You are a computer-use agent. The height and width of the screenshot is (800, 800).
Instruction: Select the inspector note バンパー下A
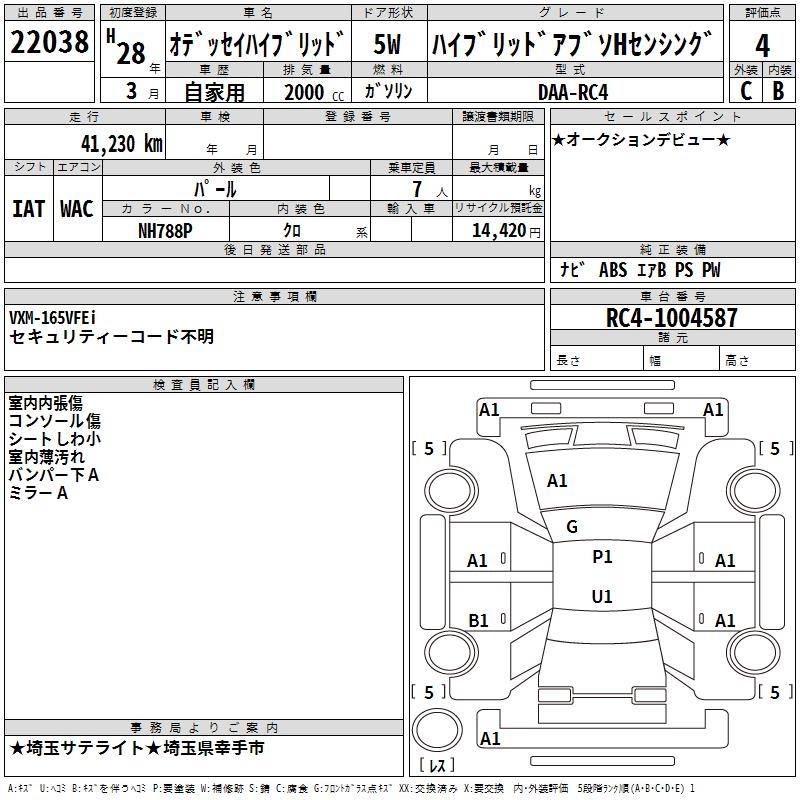point(54,474)
